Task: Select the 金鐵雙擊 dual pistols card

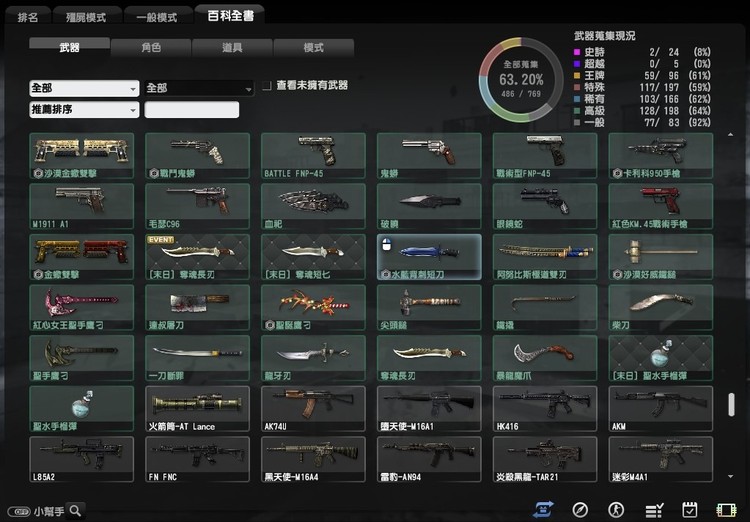Action: [82, 257]
